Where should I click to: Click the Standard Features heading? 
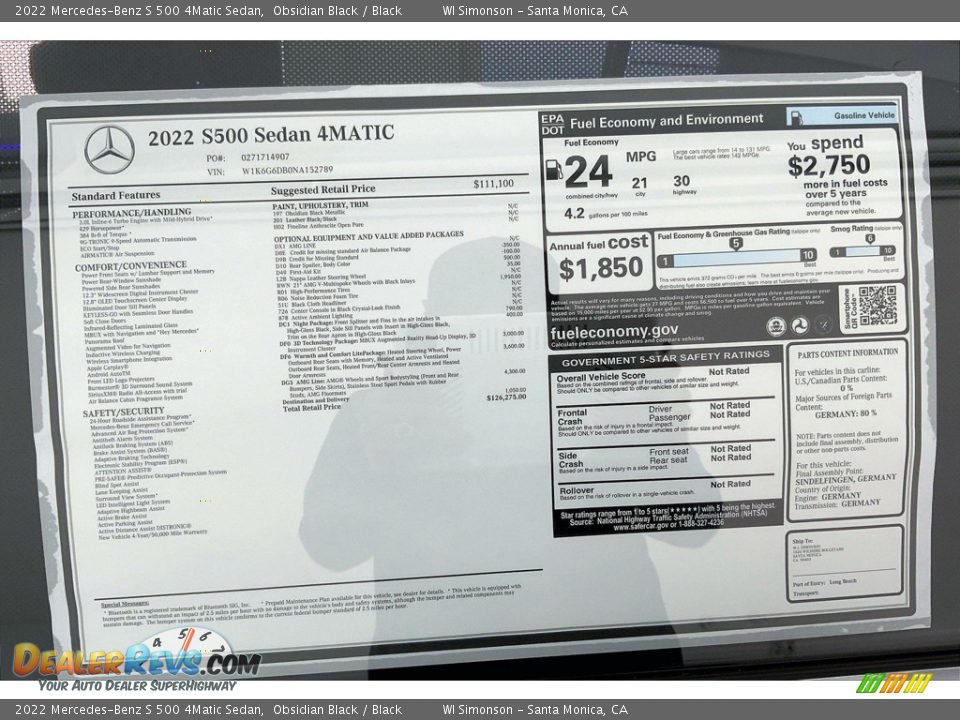[x=116, y=196]
